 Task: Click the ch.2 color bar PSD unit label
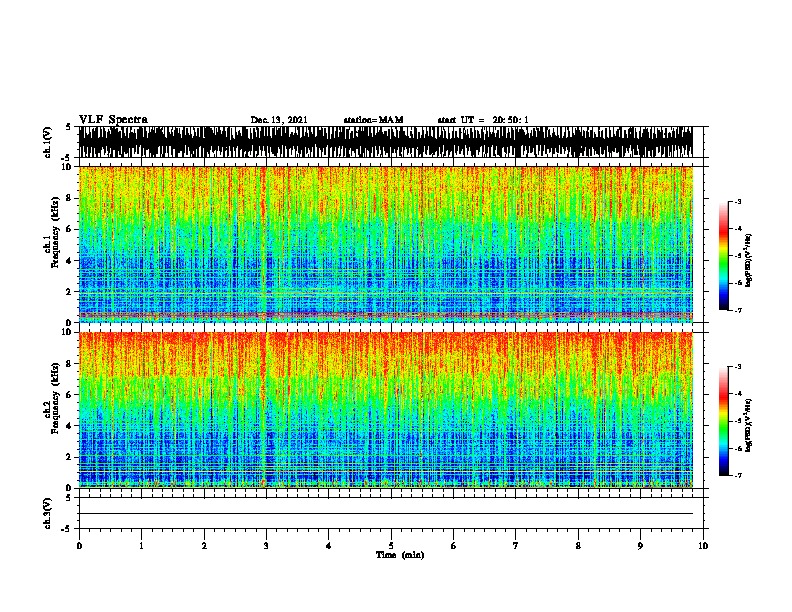(x=748, y=425)
